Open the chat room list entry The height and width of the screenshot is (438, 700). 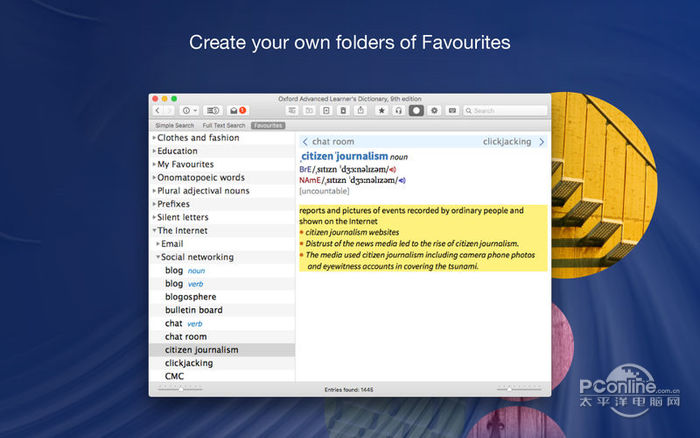pos(222,337)
